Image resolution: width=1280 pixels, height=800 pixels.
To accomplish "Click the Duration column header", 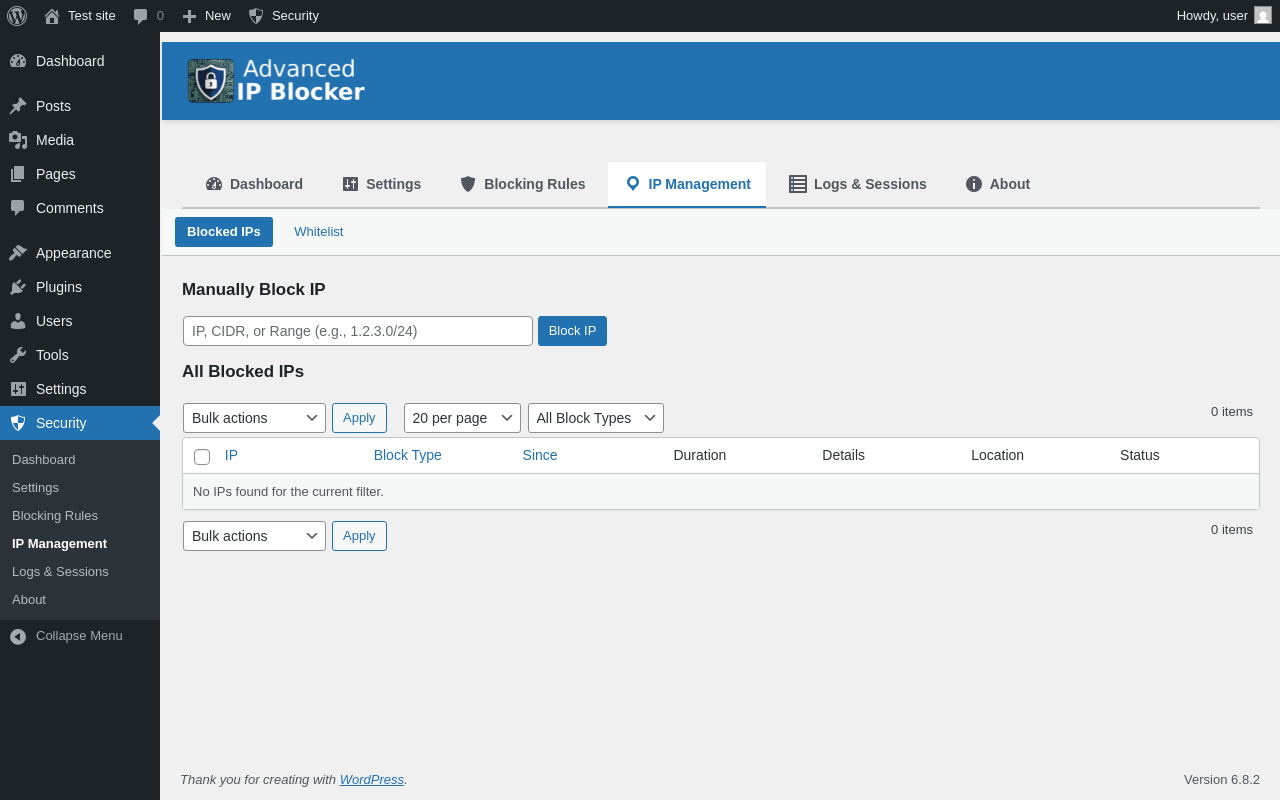I will tap(700, 455).
